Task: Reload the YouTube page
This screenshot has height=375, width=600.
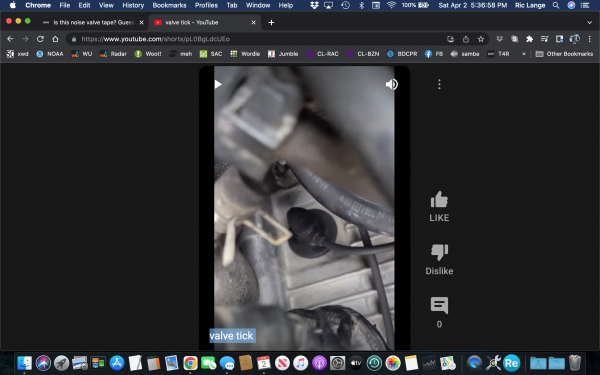Action: [40, 39]
